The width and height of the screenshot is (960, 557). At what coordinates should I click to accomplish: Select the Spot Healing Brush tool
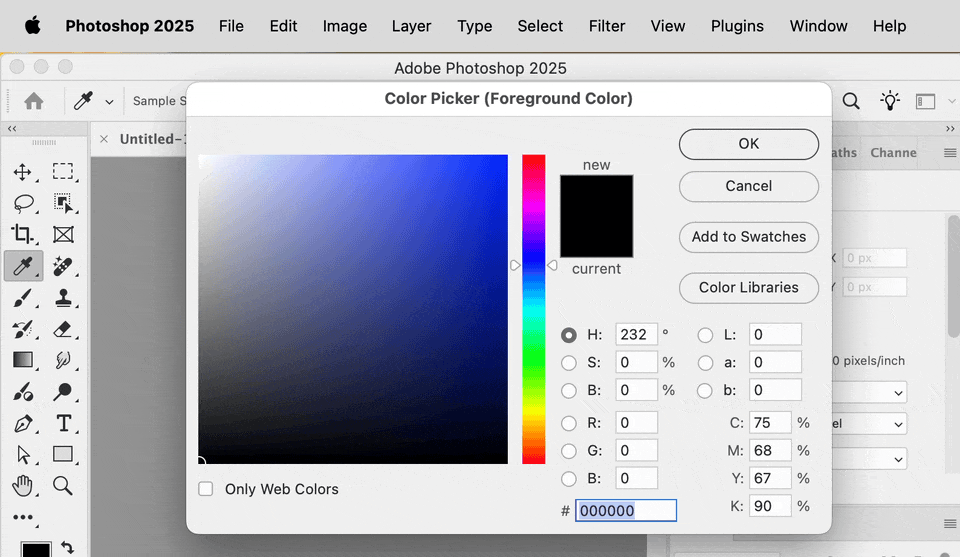point(62,266)
